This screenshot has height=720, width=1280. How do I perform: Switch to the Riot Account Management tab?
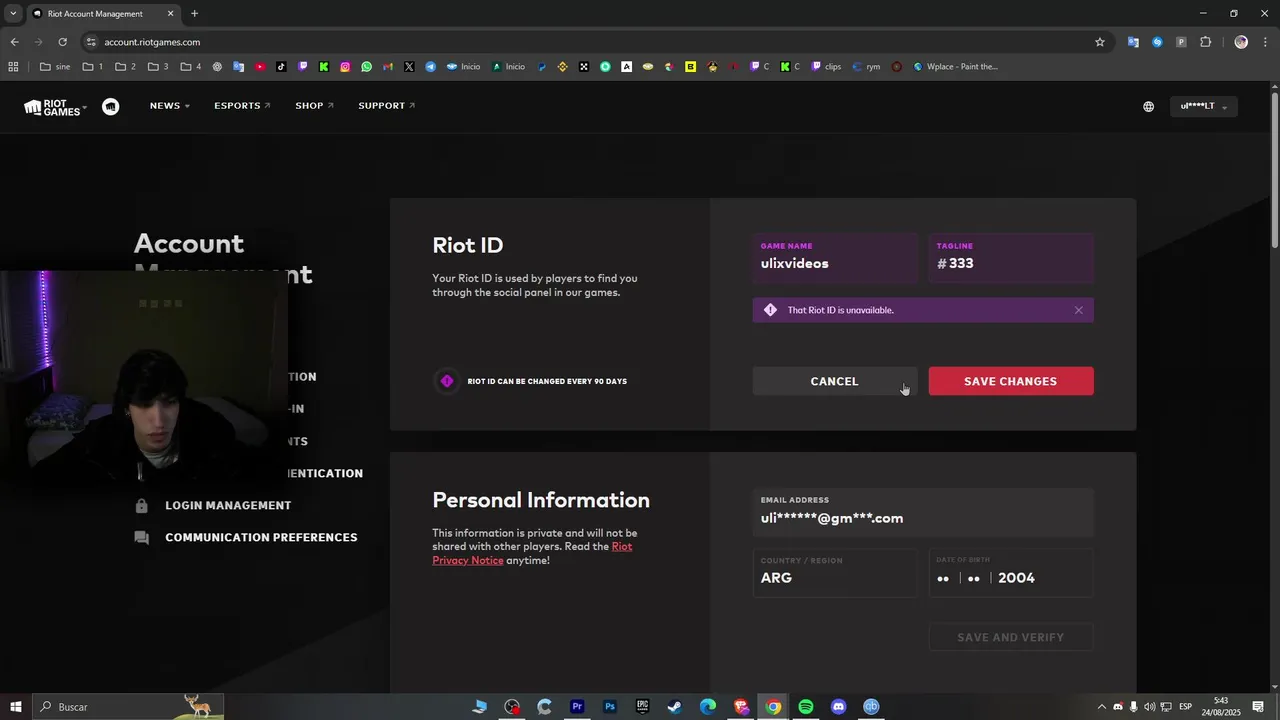pos(102,14)
